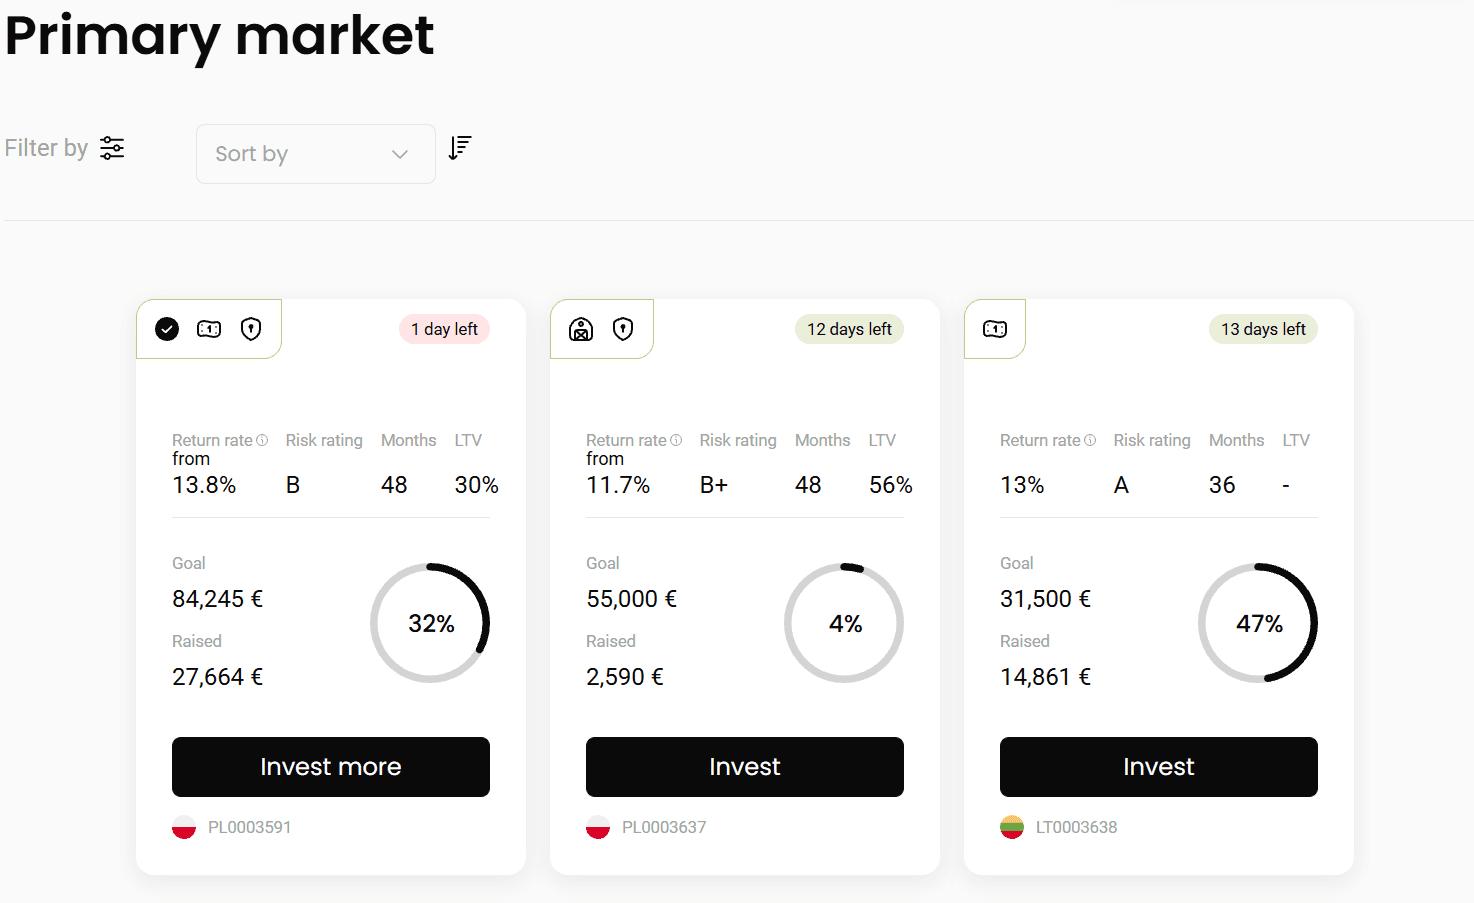Click the house icon on PL0003637 card
Screen dimensions: 1474x903
pyautogui.click(x=581, y=329)
